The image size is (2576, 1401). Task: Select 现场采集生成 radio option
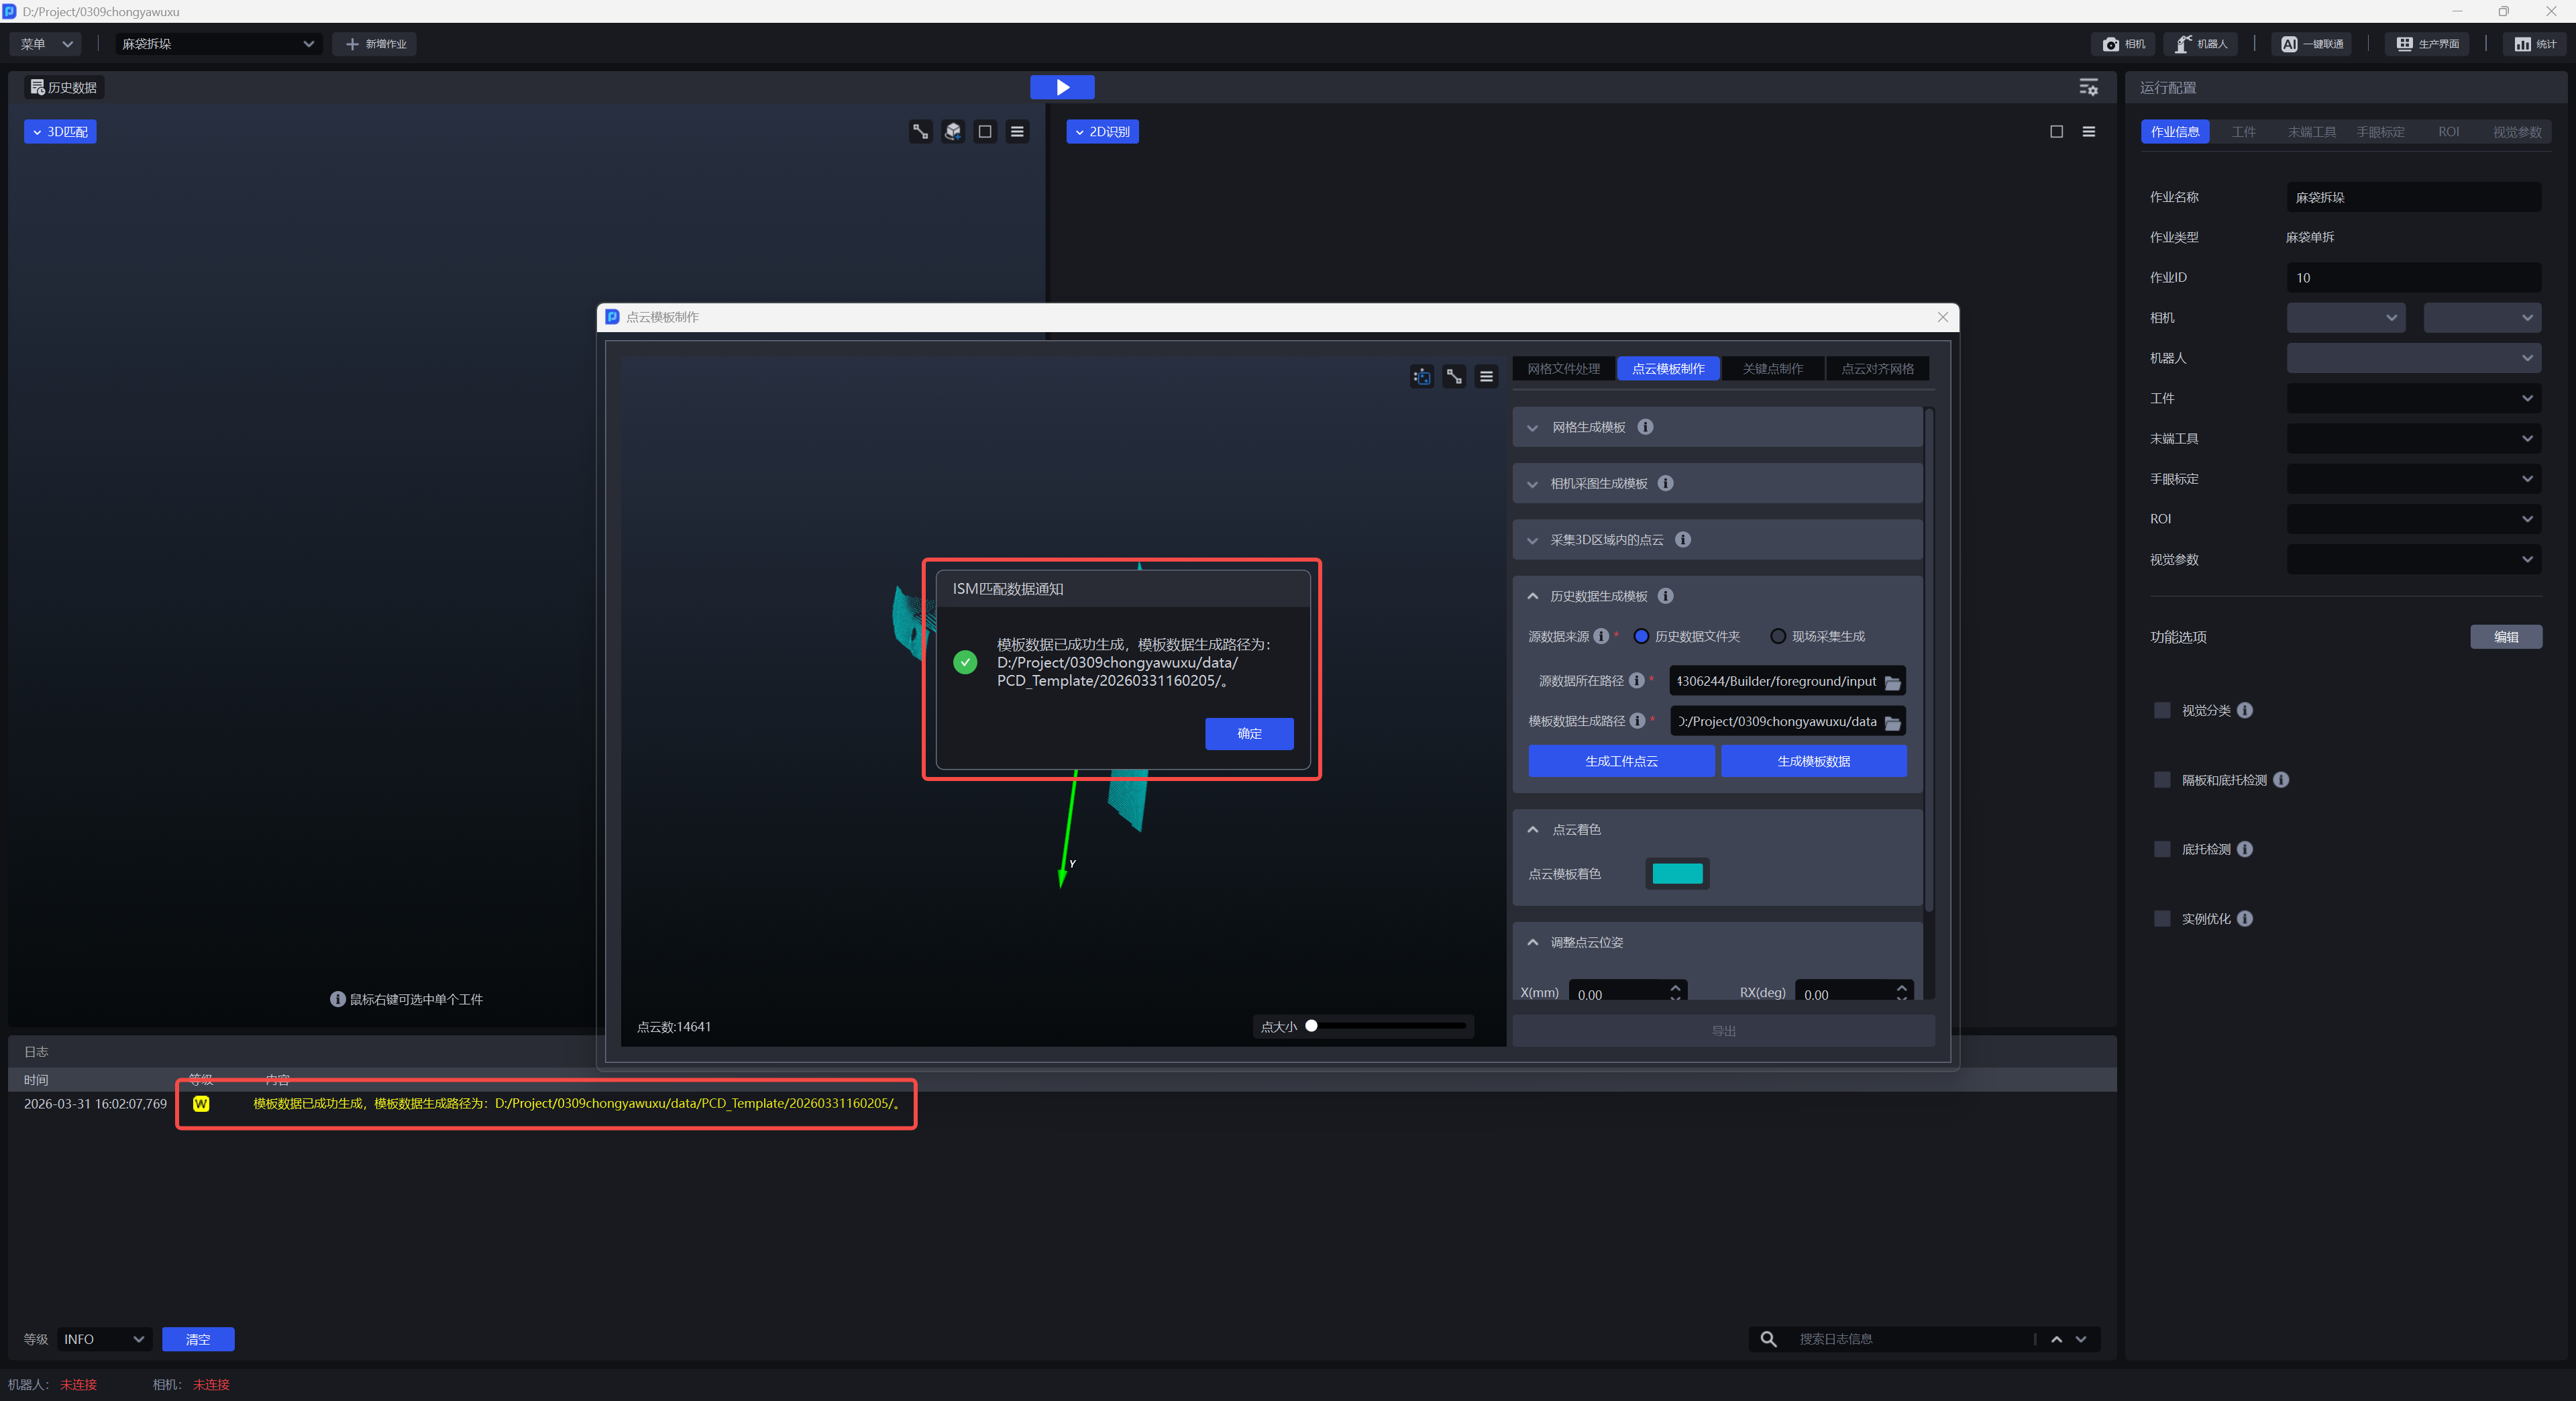(1778, 636)
